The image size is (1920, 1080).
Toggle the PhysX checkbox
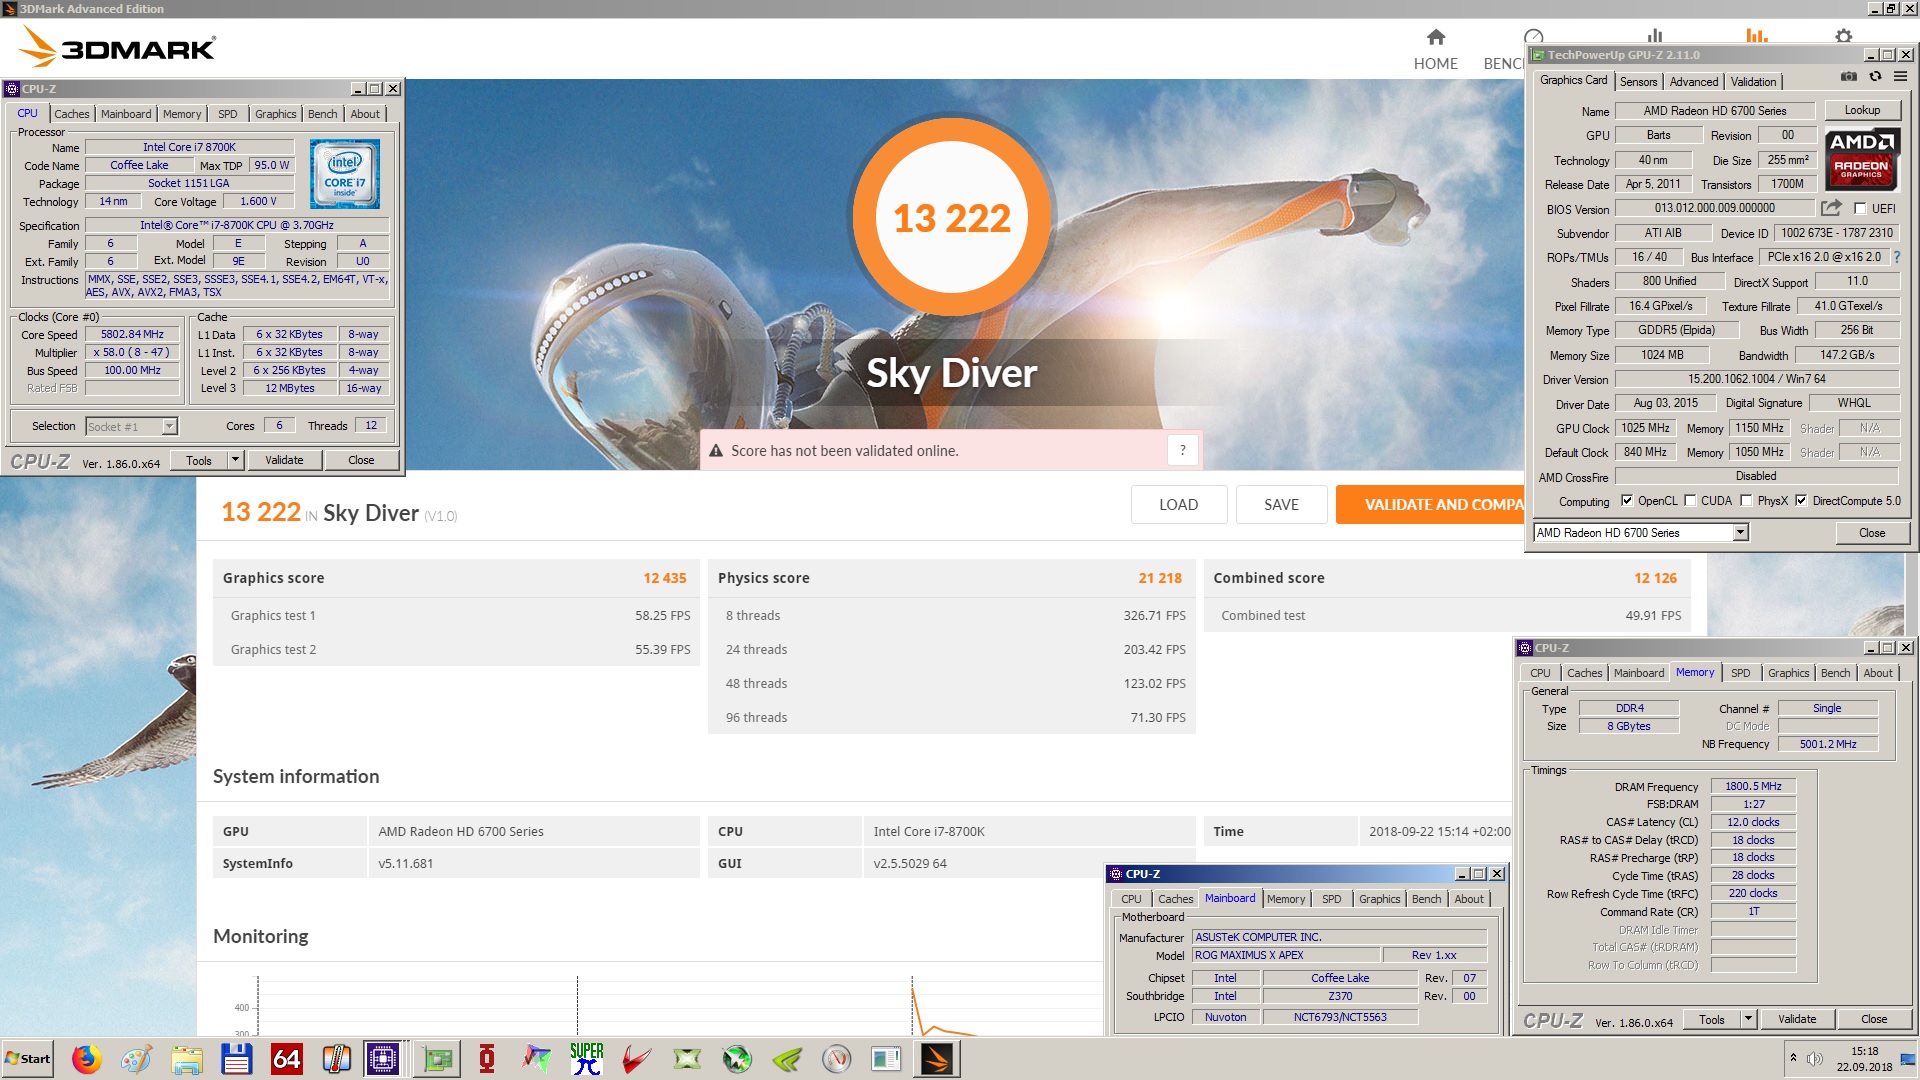(x=1746, y=501)
